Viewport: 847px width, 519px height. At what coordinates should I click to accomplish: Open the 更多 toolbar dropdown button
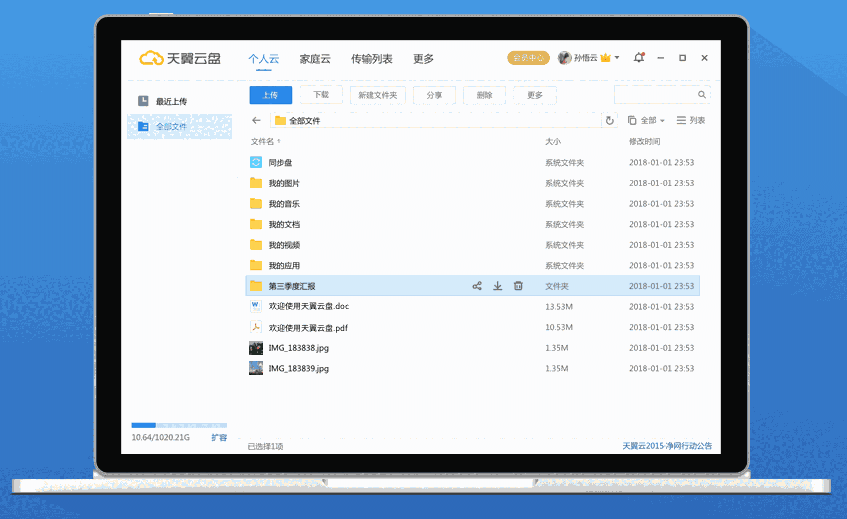(535, 95)
